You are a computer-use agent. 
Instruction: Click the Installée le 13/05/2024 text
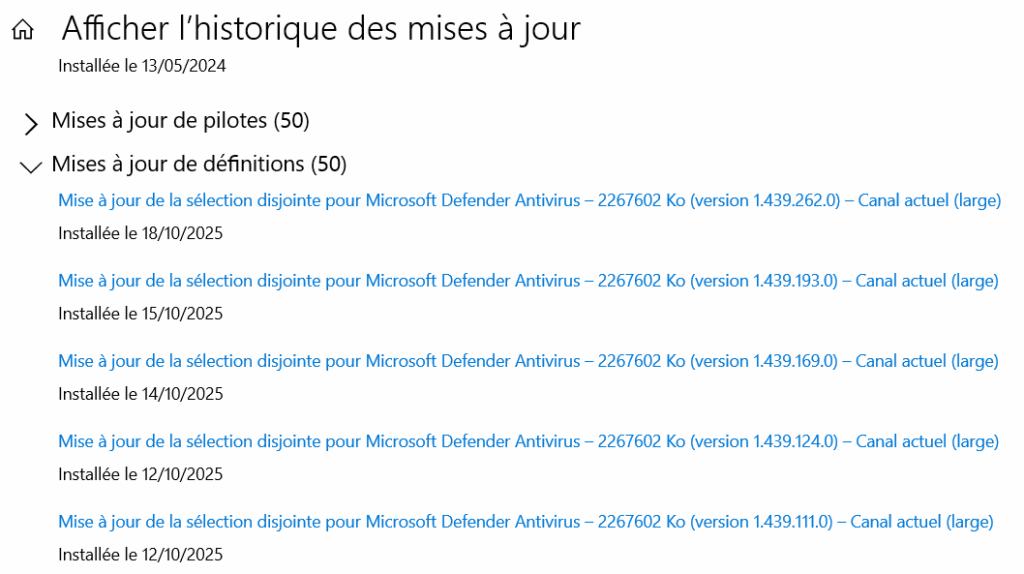tap(142, 67)
